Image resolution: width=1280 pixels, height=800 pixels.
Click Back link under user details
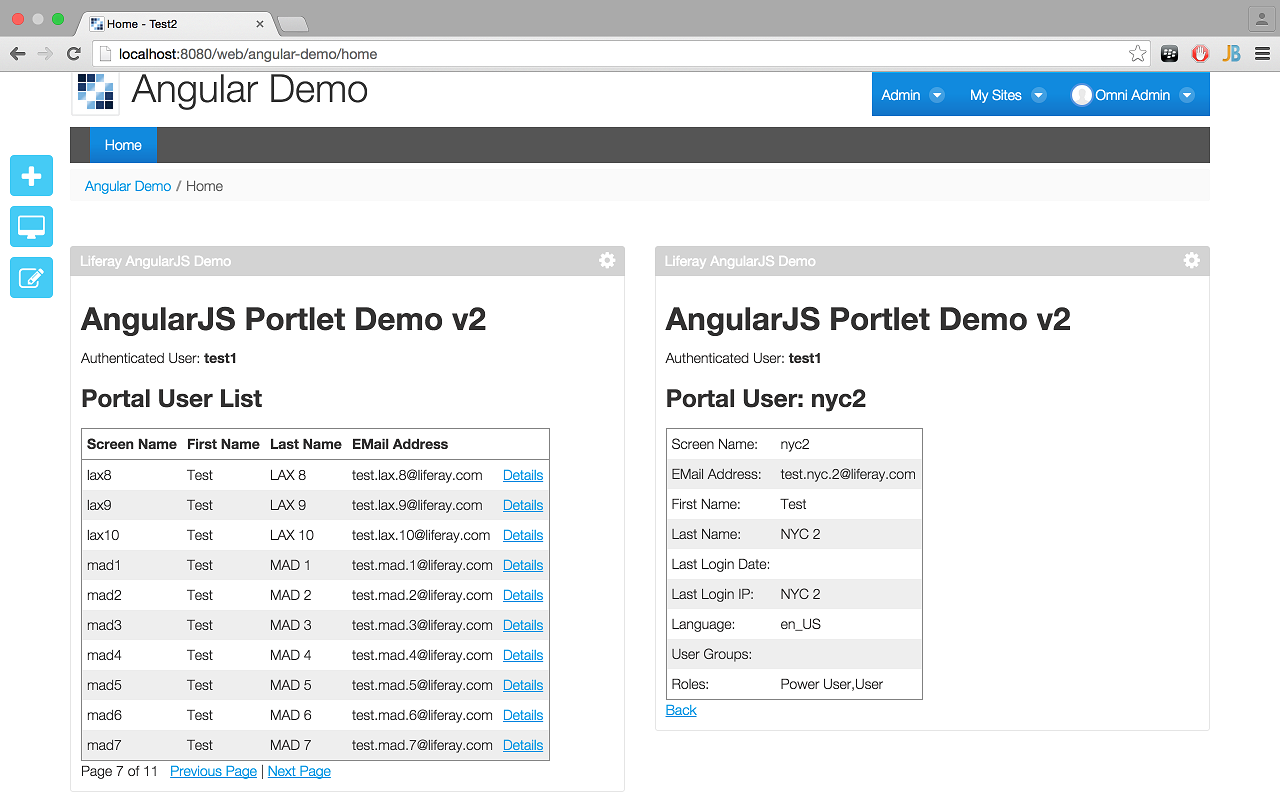[681, 710]
